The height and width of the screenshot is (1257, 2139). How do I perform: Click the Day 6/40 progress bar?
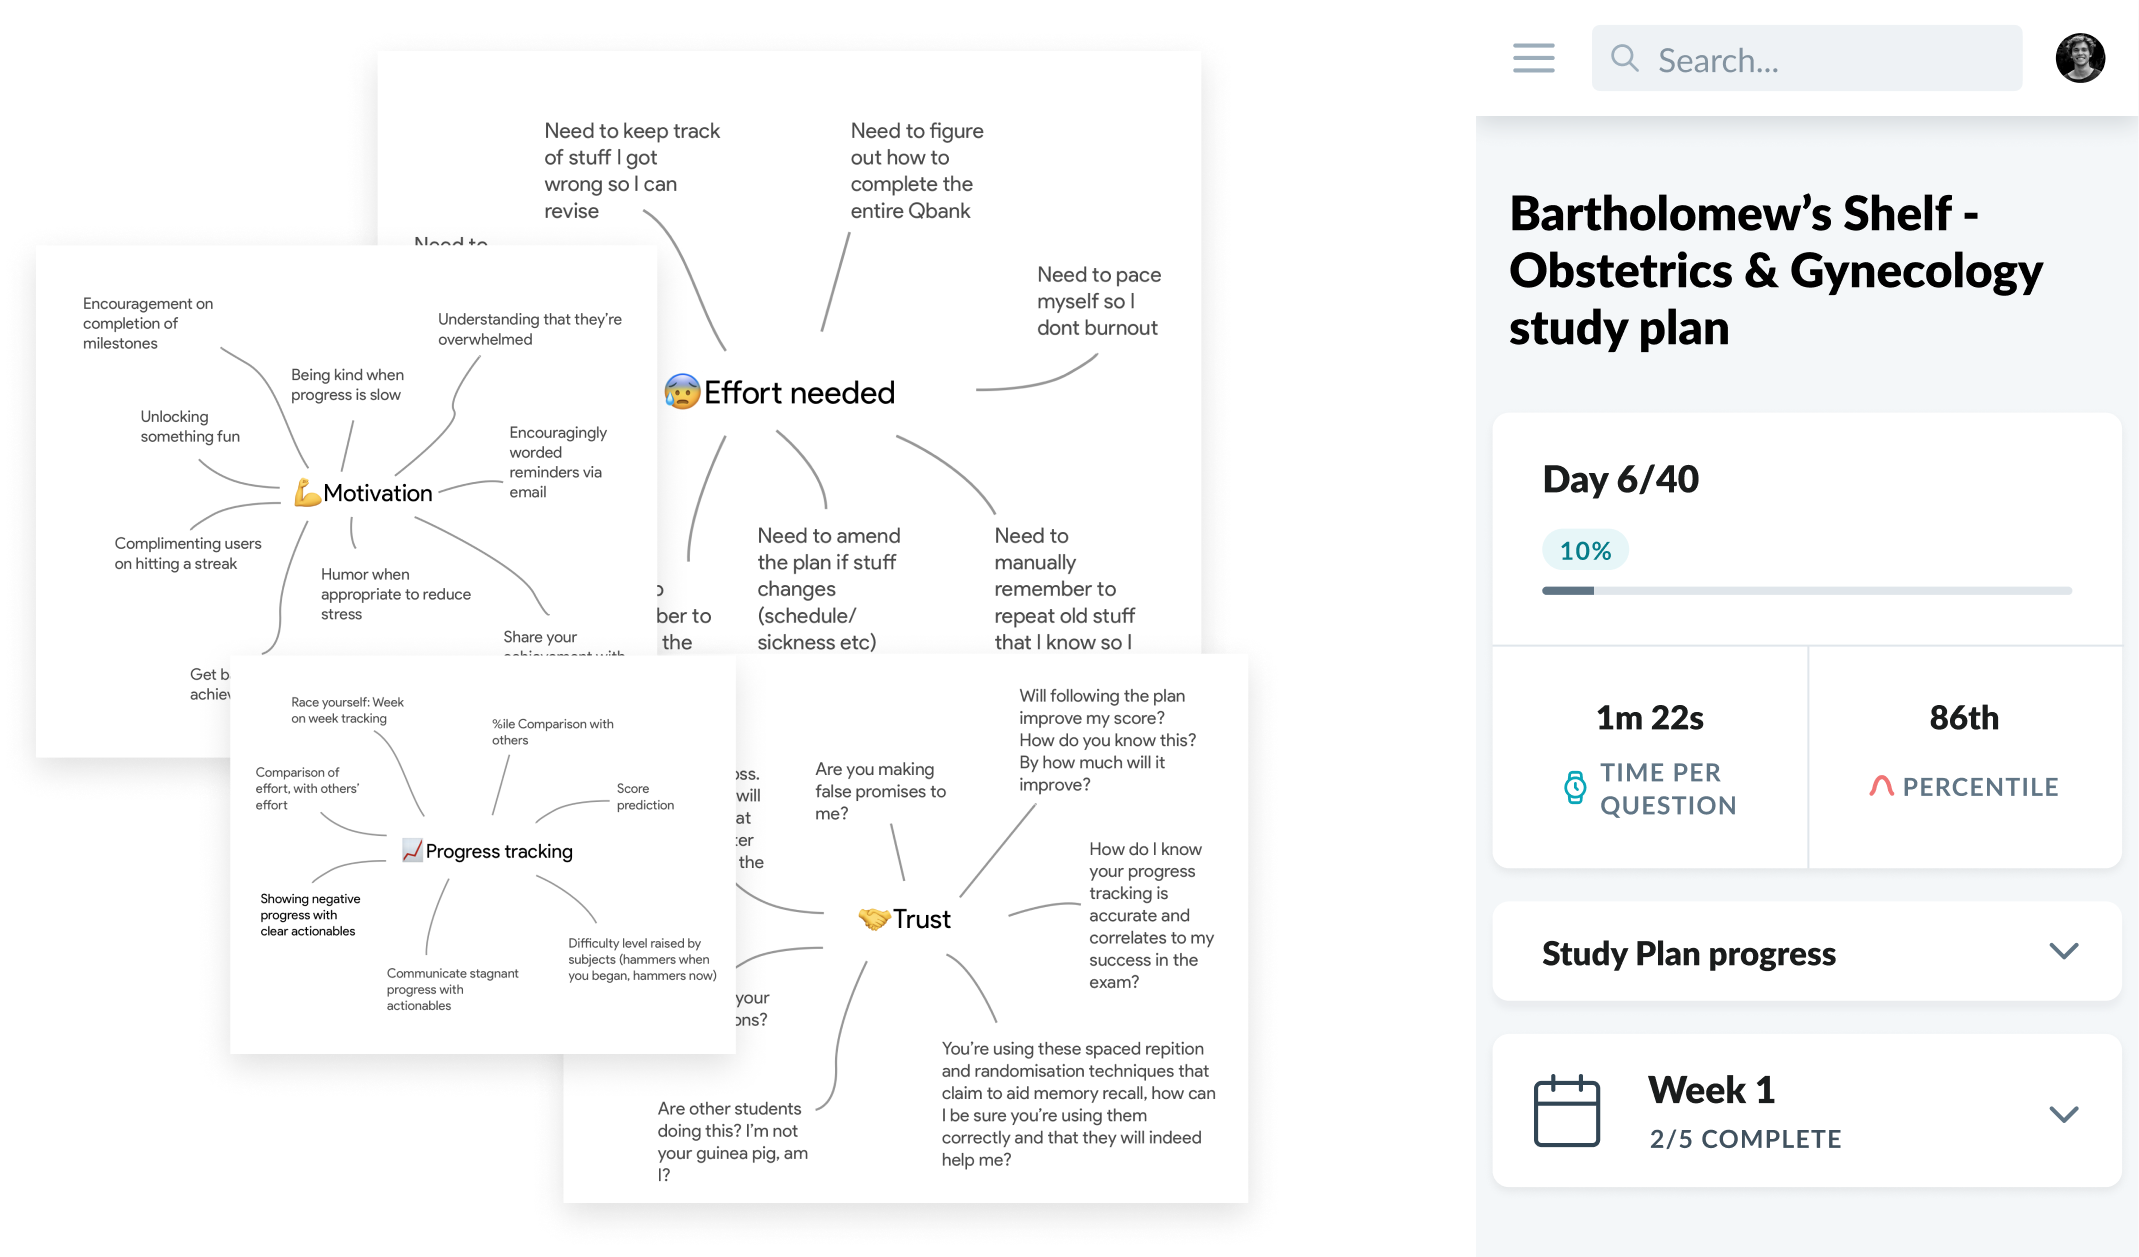coord(1806,591)
